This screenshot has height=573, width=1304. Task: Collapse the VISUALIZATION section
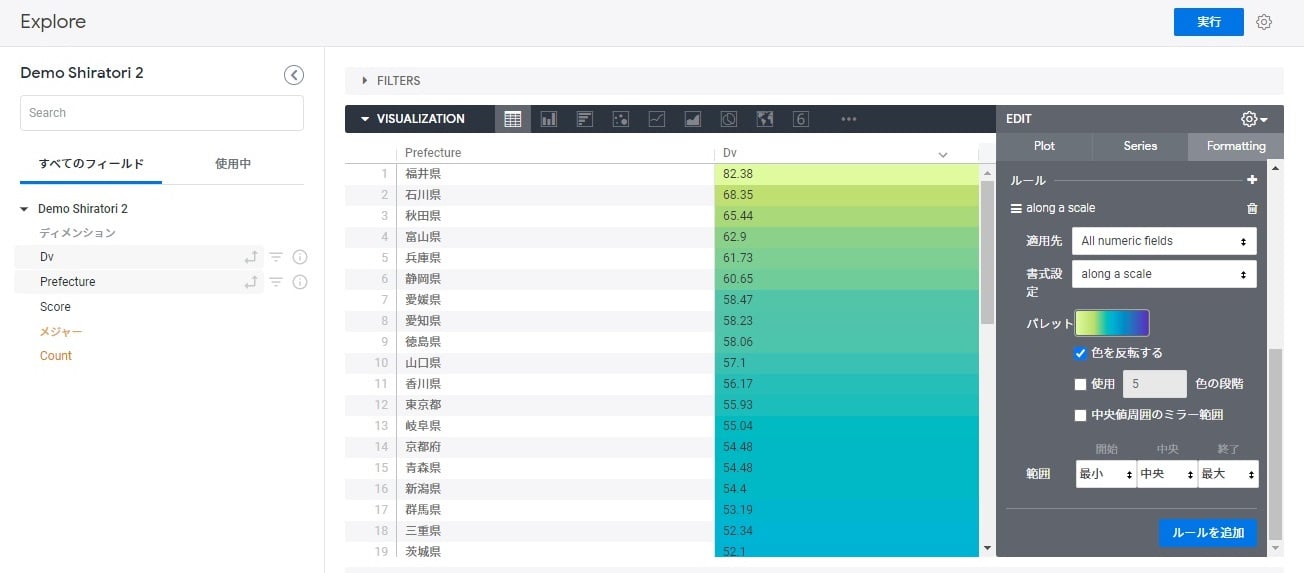[x=411, y=119]
